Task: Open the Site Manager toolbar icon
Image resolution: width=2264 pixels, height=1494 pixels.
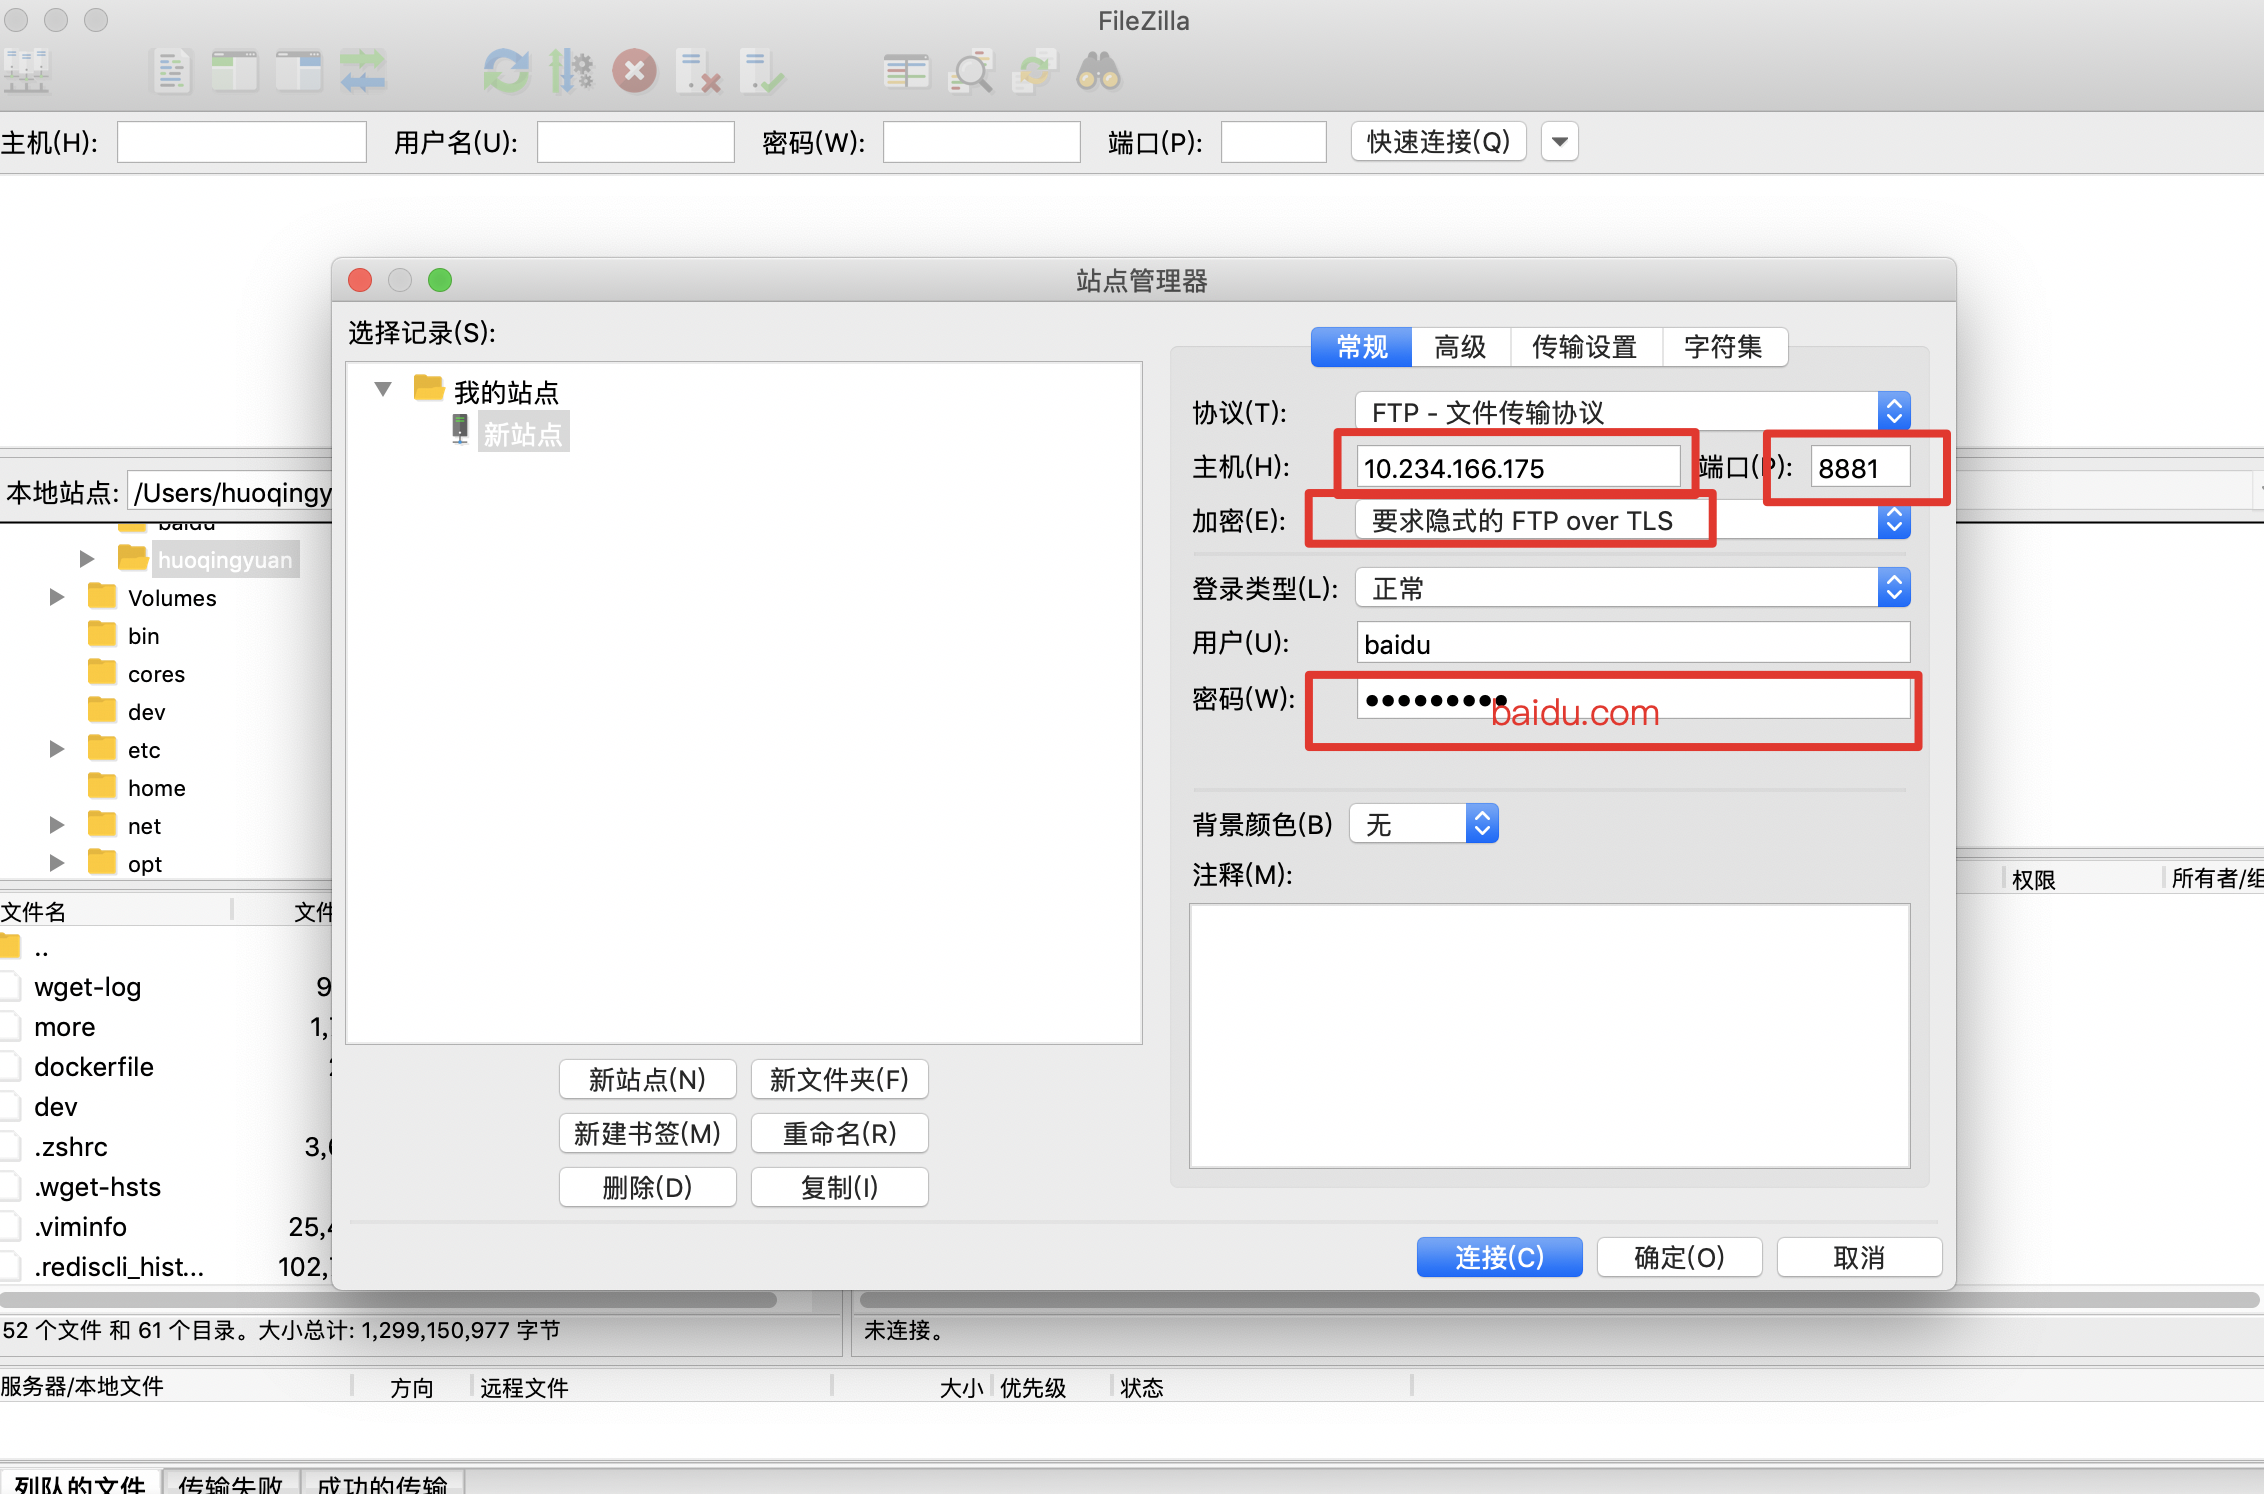Action: (27, 72)
